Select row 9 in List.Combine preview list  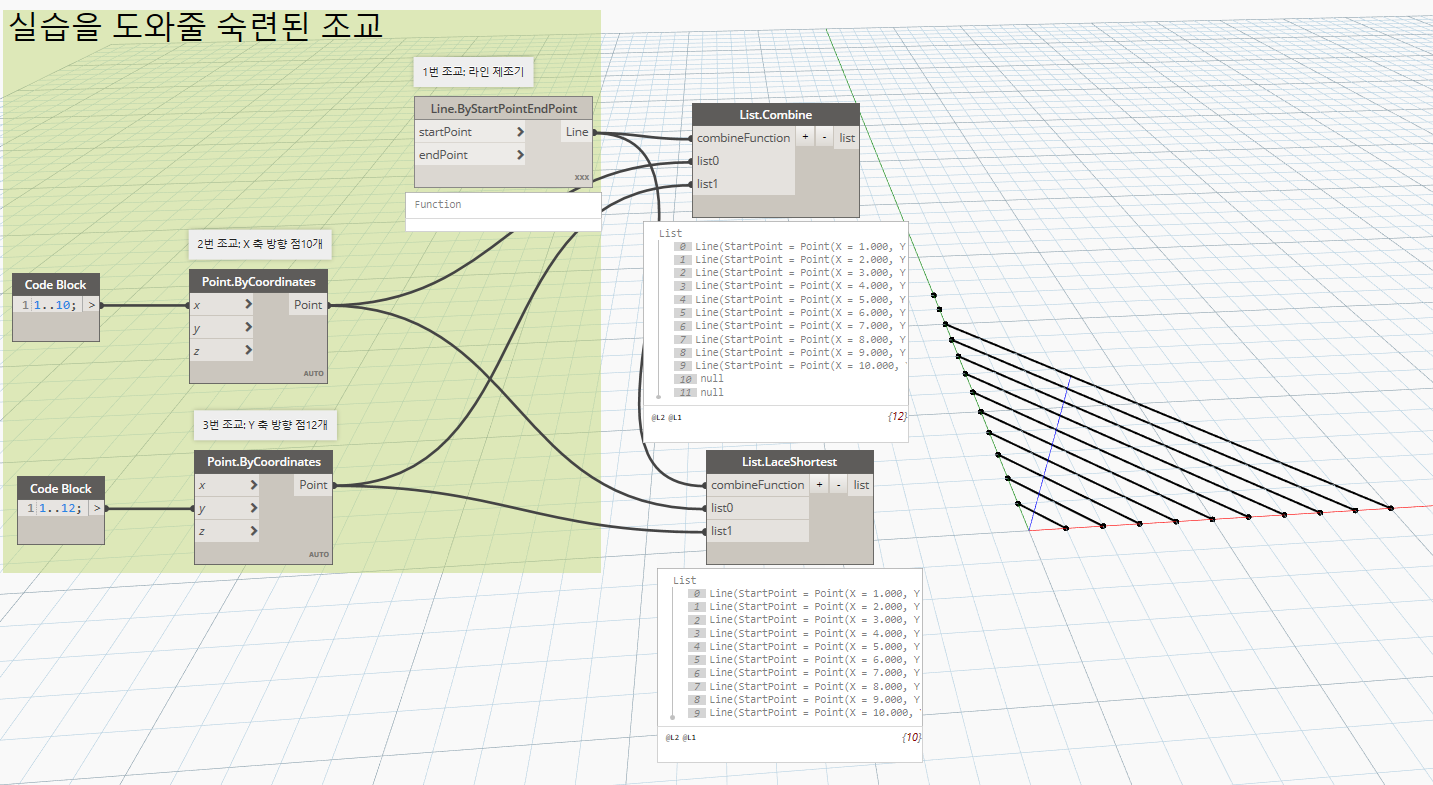point(790,365)
